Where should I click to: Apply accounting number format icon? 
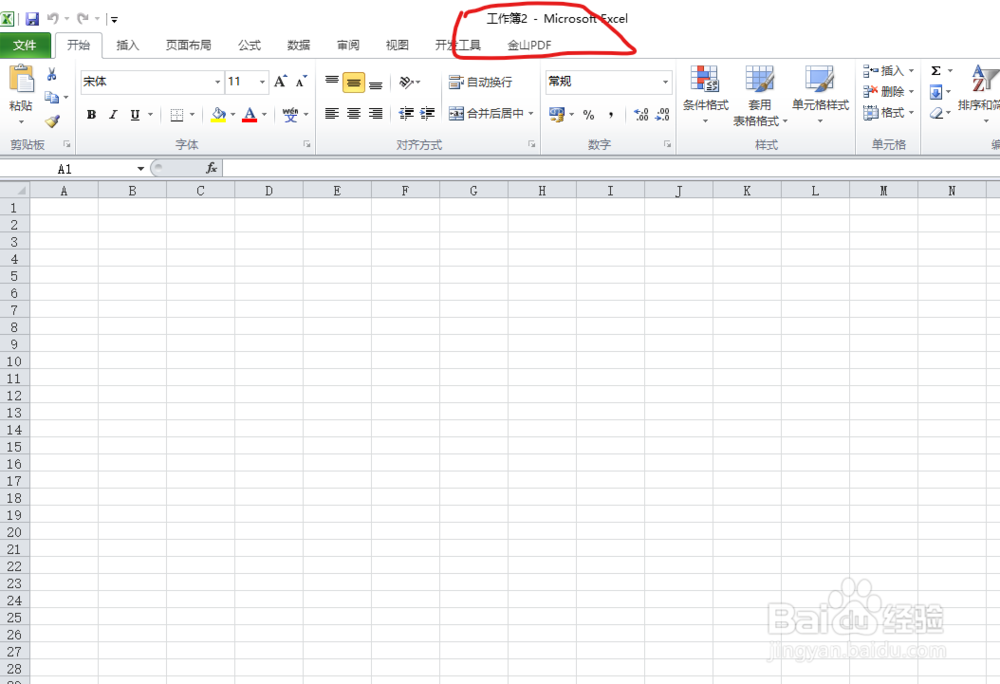coord(557,115)
